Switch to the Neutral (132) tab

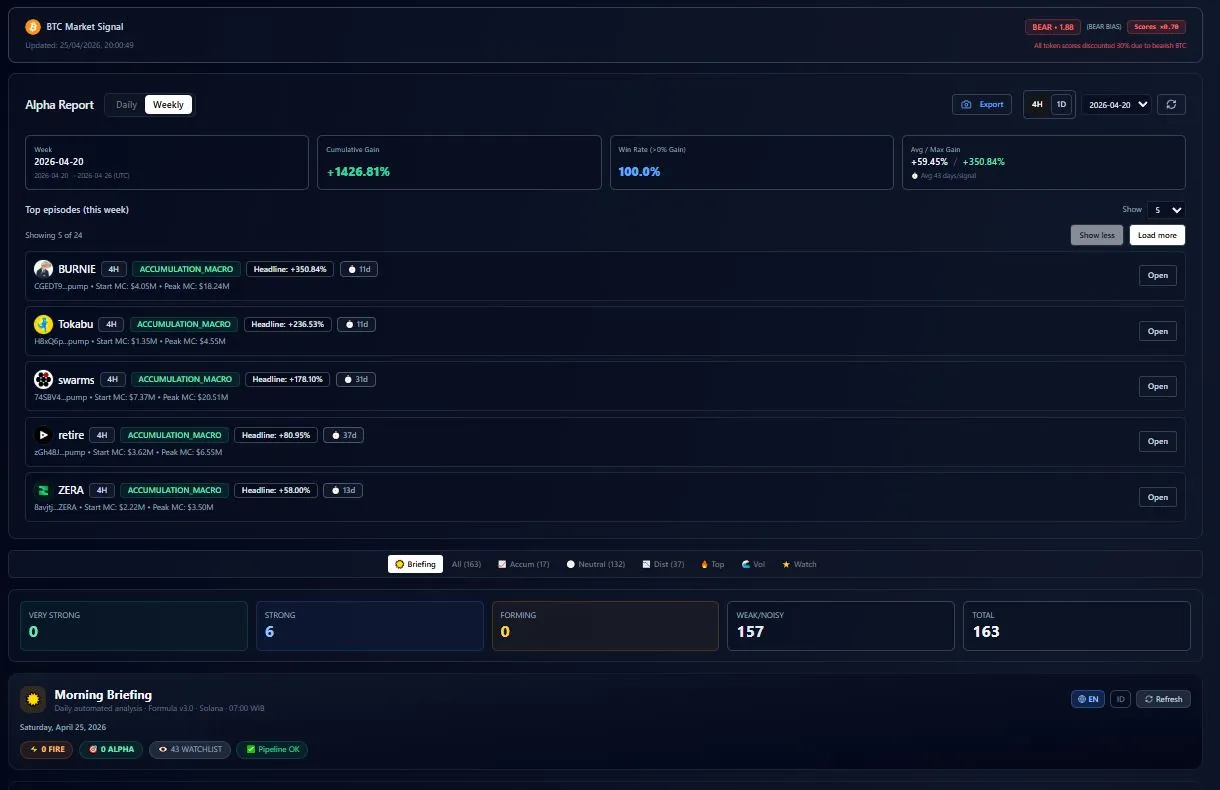[x=595, y=564]
